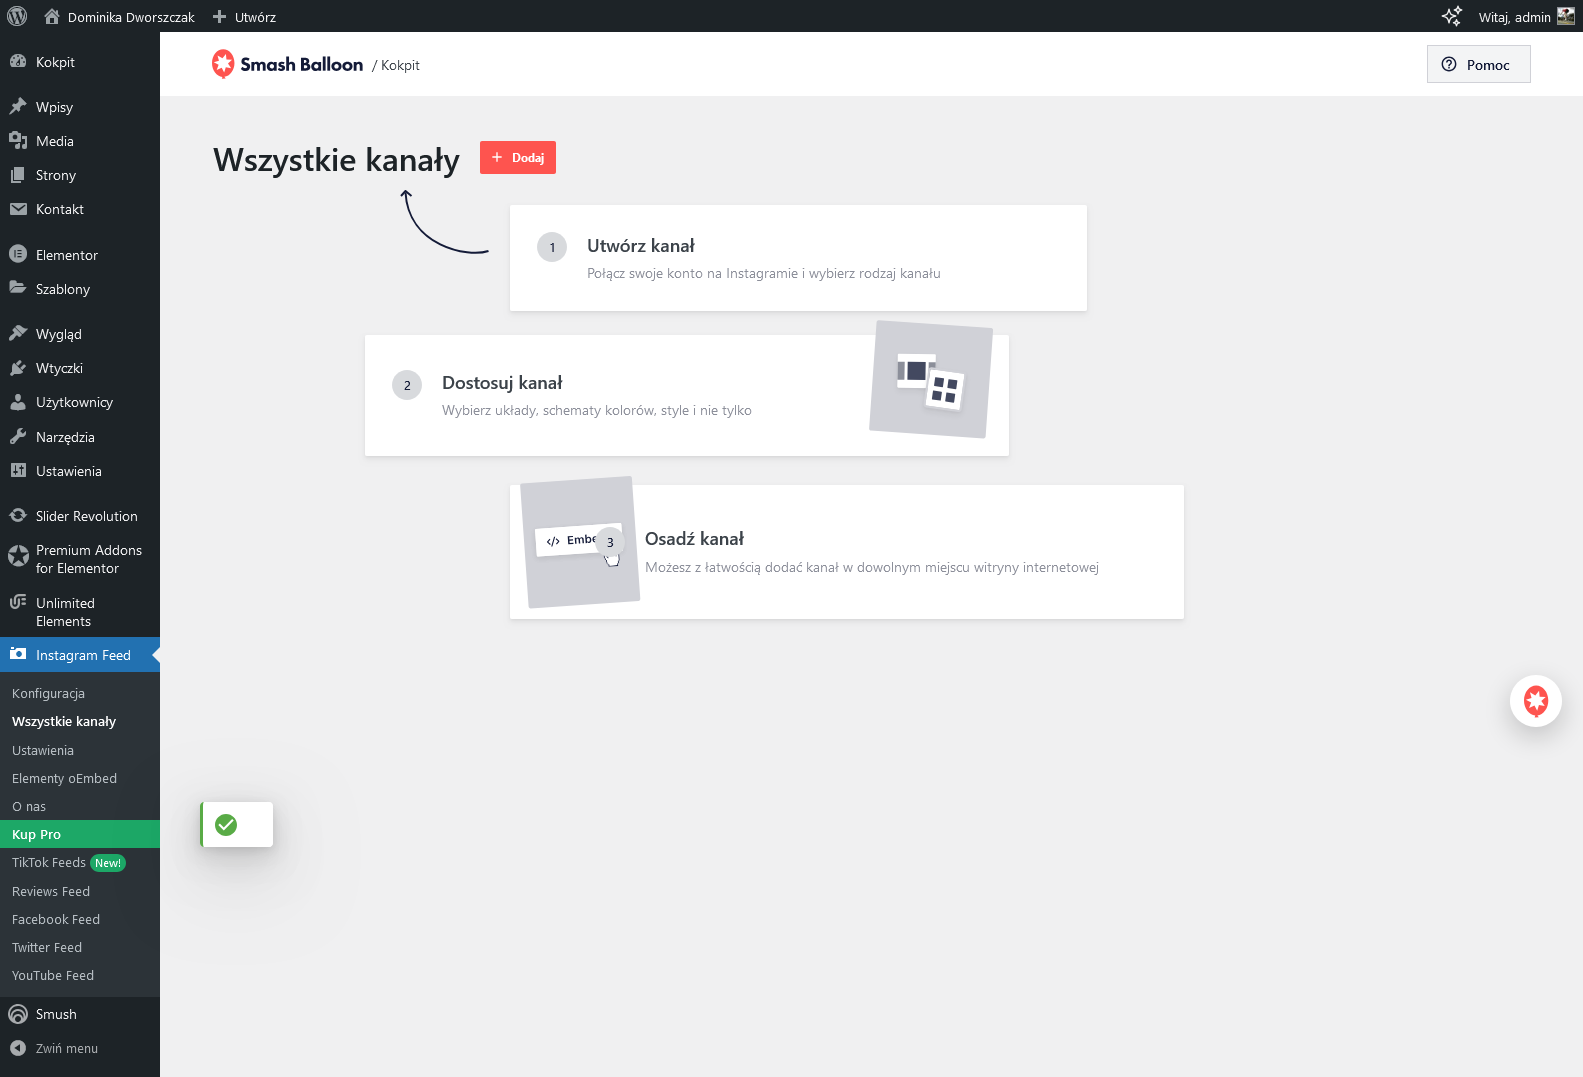This screenshot has width=1583, height=1077.
Task: Click the Smash Balloon logo in header
Action: coord(288,65)
